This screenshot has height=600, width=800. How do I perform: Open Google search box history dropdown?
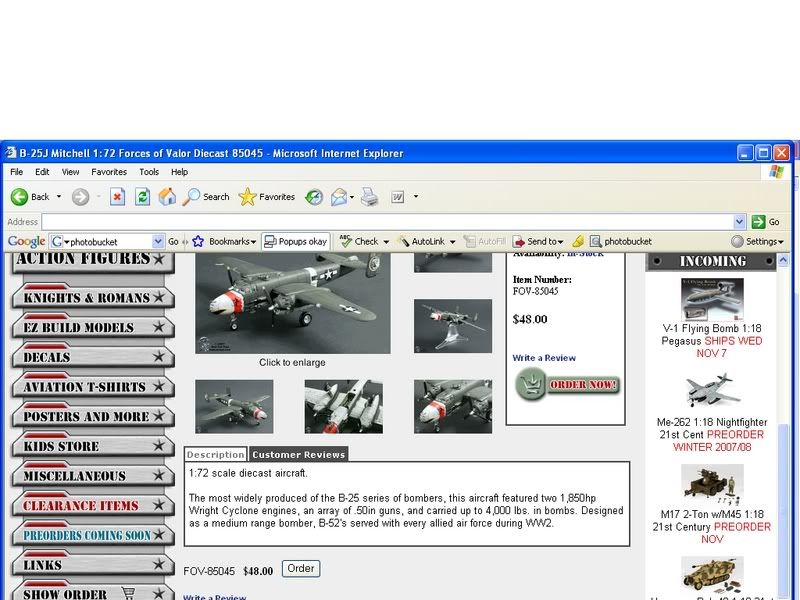[158, 241]
